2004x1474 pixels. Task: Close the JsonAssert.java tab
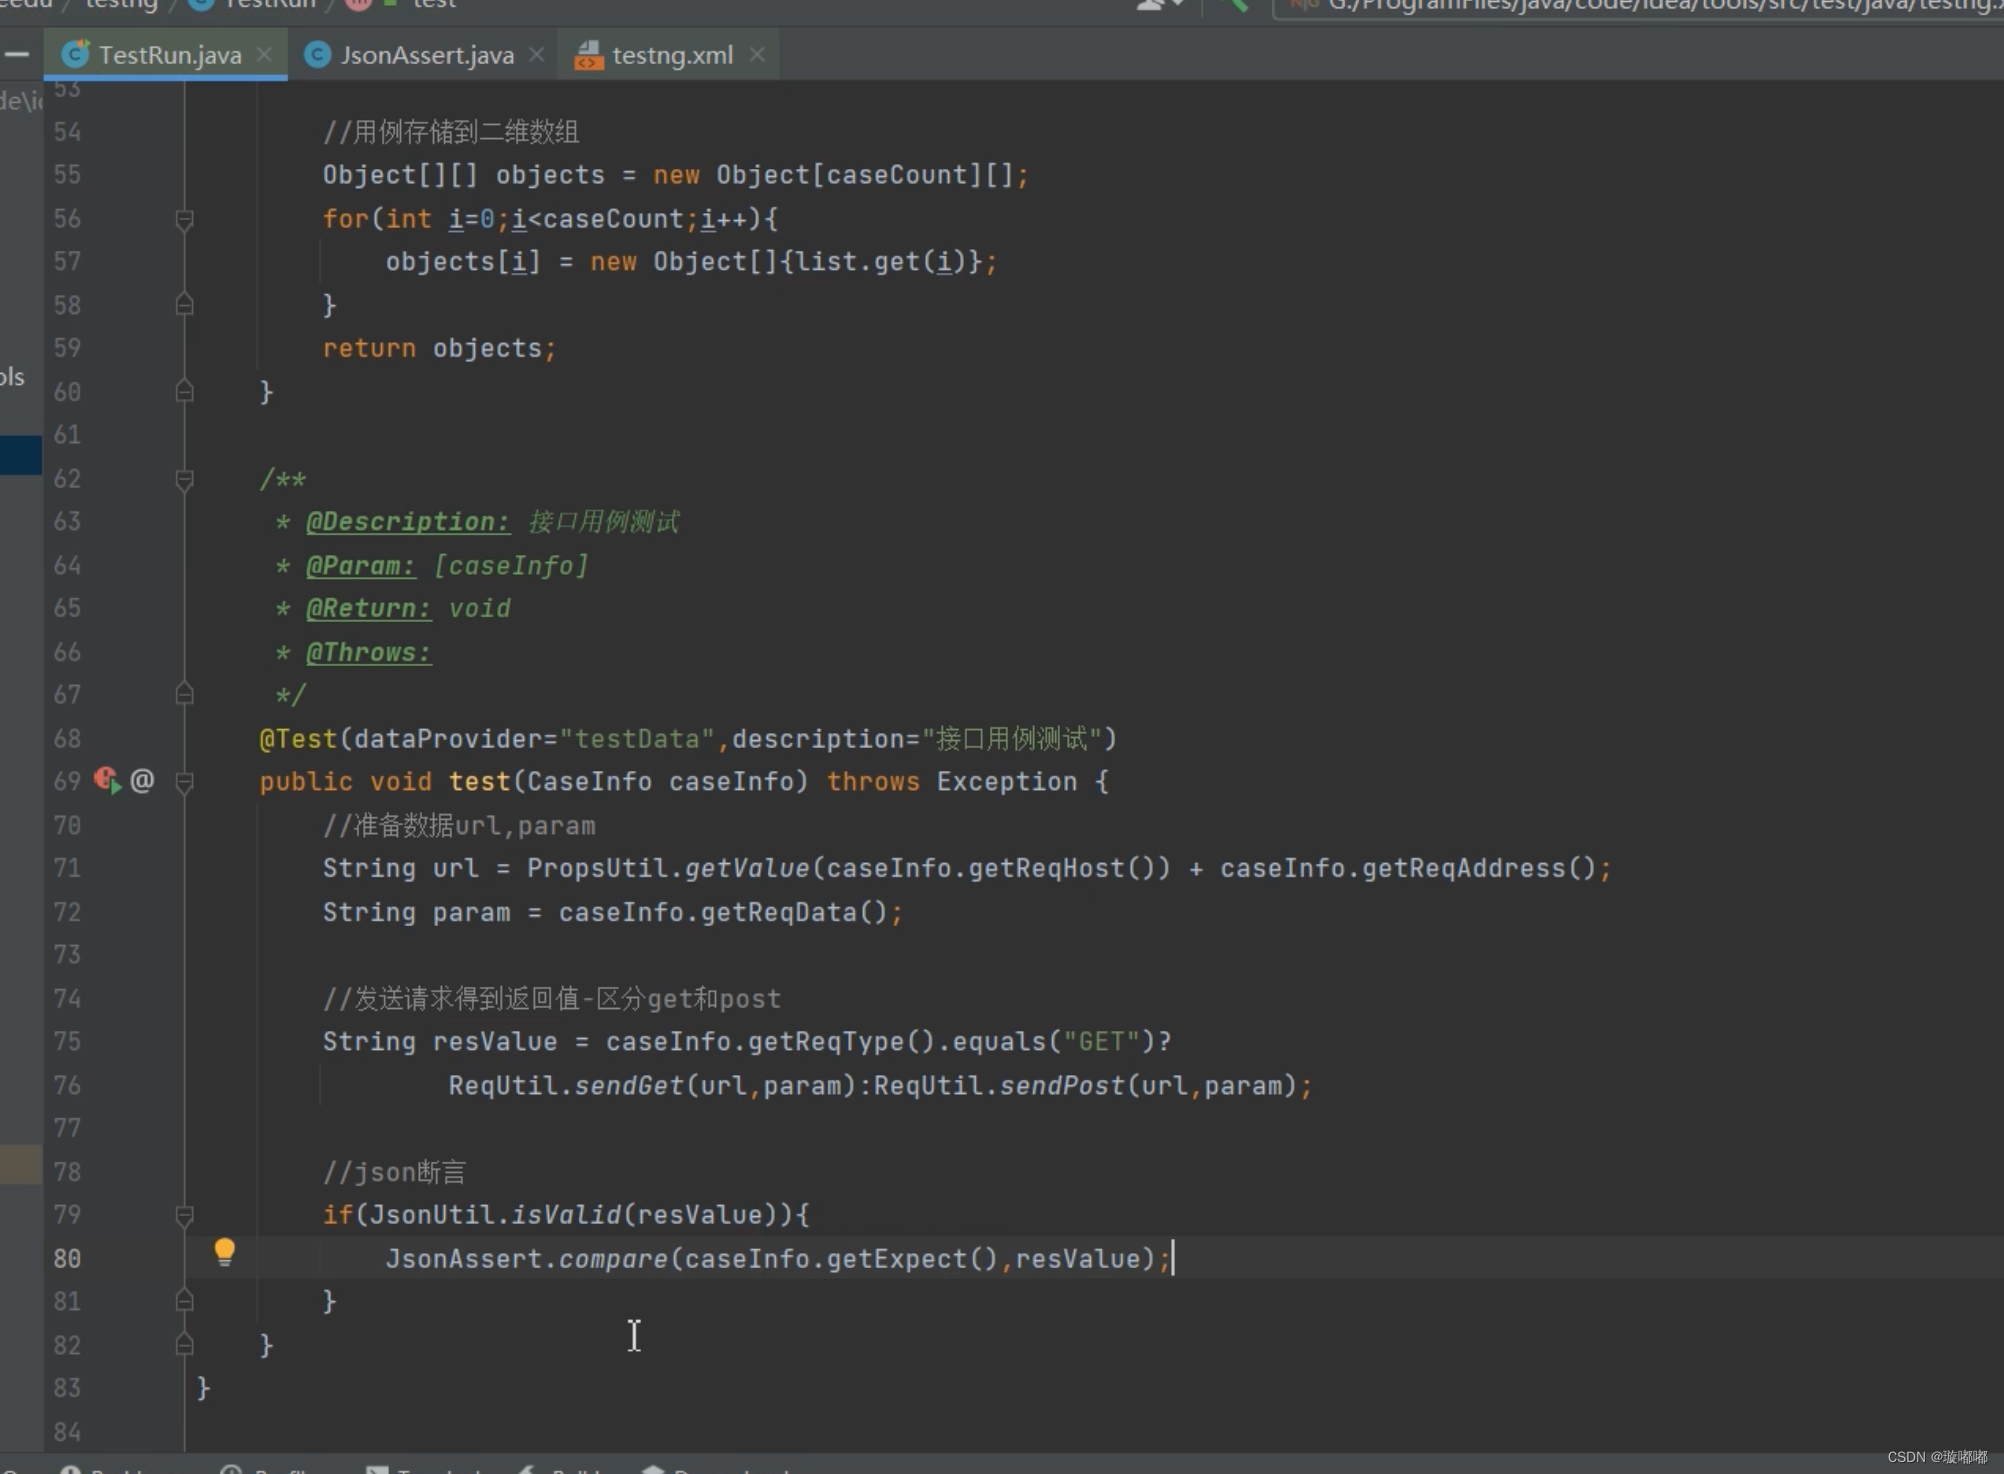537,55
